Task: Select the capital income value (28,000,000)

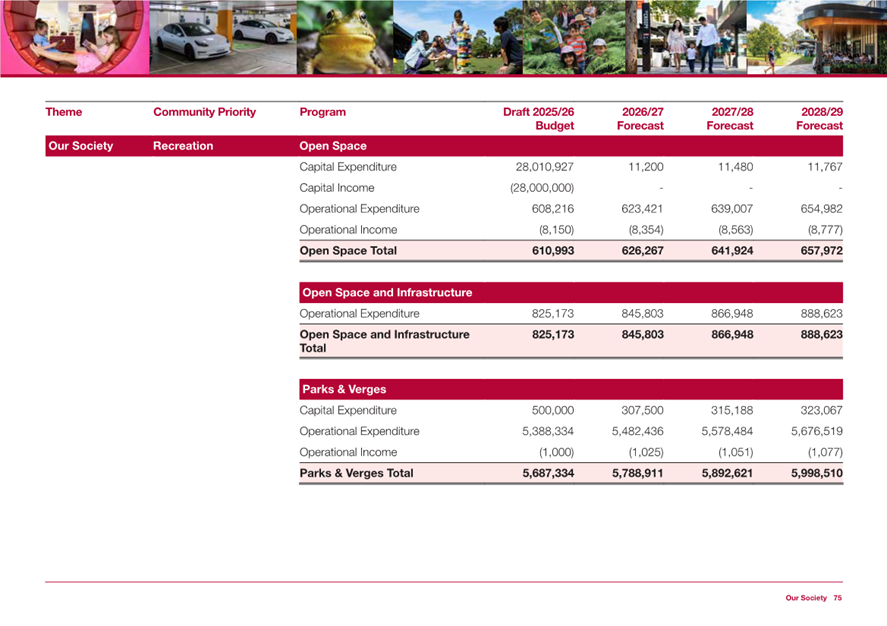Action: 542,188
